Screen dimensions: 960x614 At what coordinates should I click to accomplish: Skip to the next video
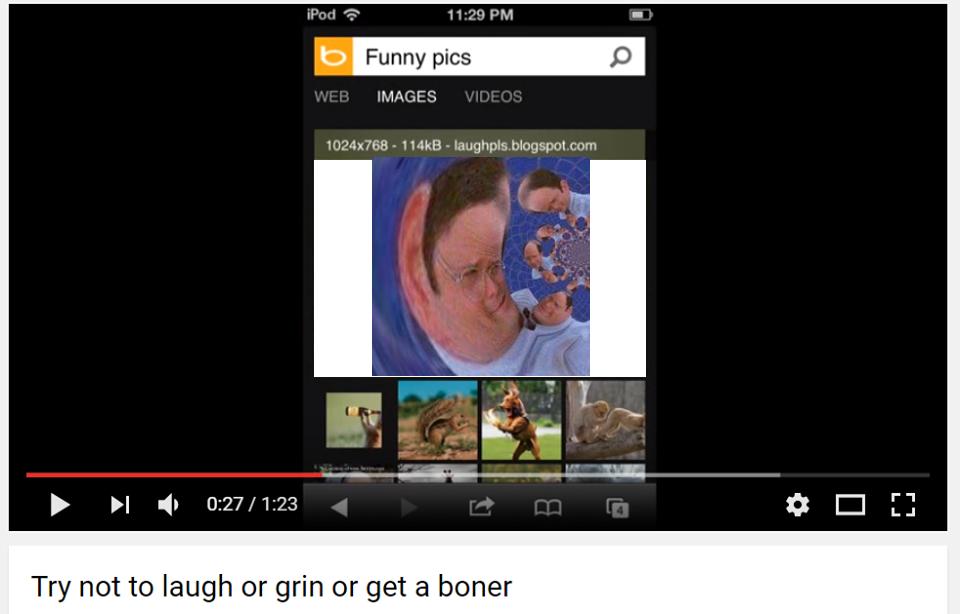(120, 505)
